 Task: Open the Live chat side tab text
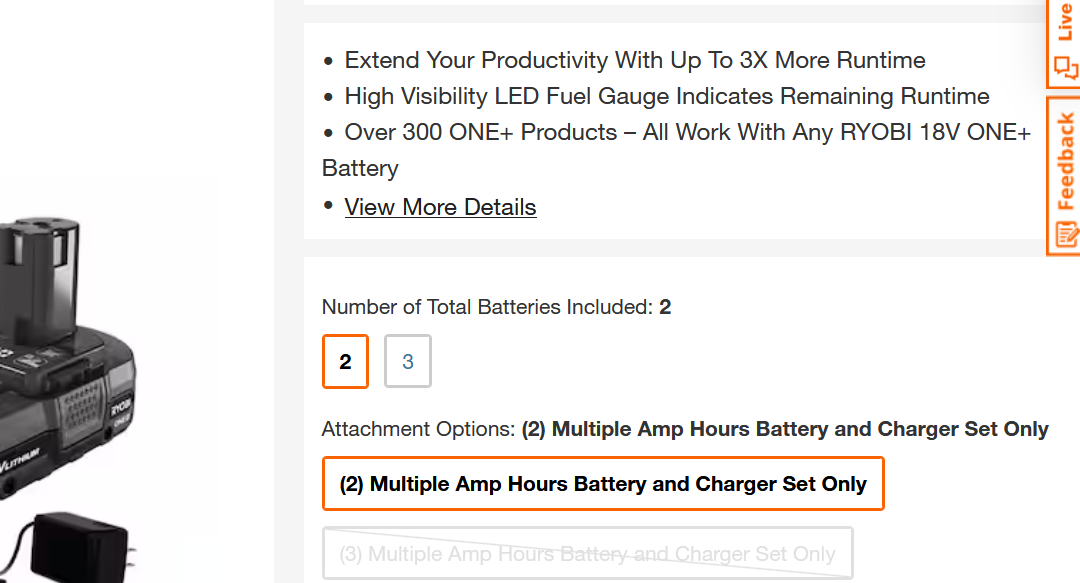click(1066, 22)
